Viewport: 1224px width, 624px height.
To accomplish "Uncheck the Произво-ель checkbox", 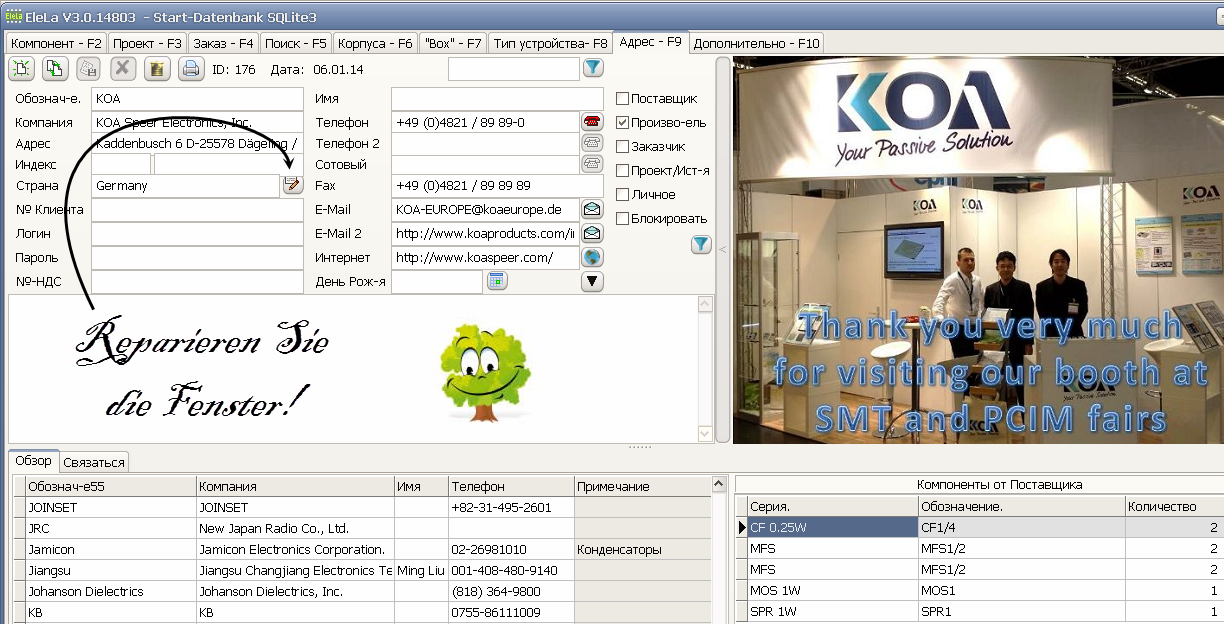I will tap(622, 123).
